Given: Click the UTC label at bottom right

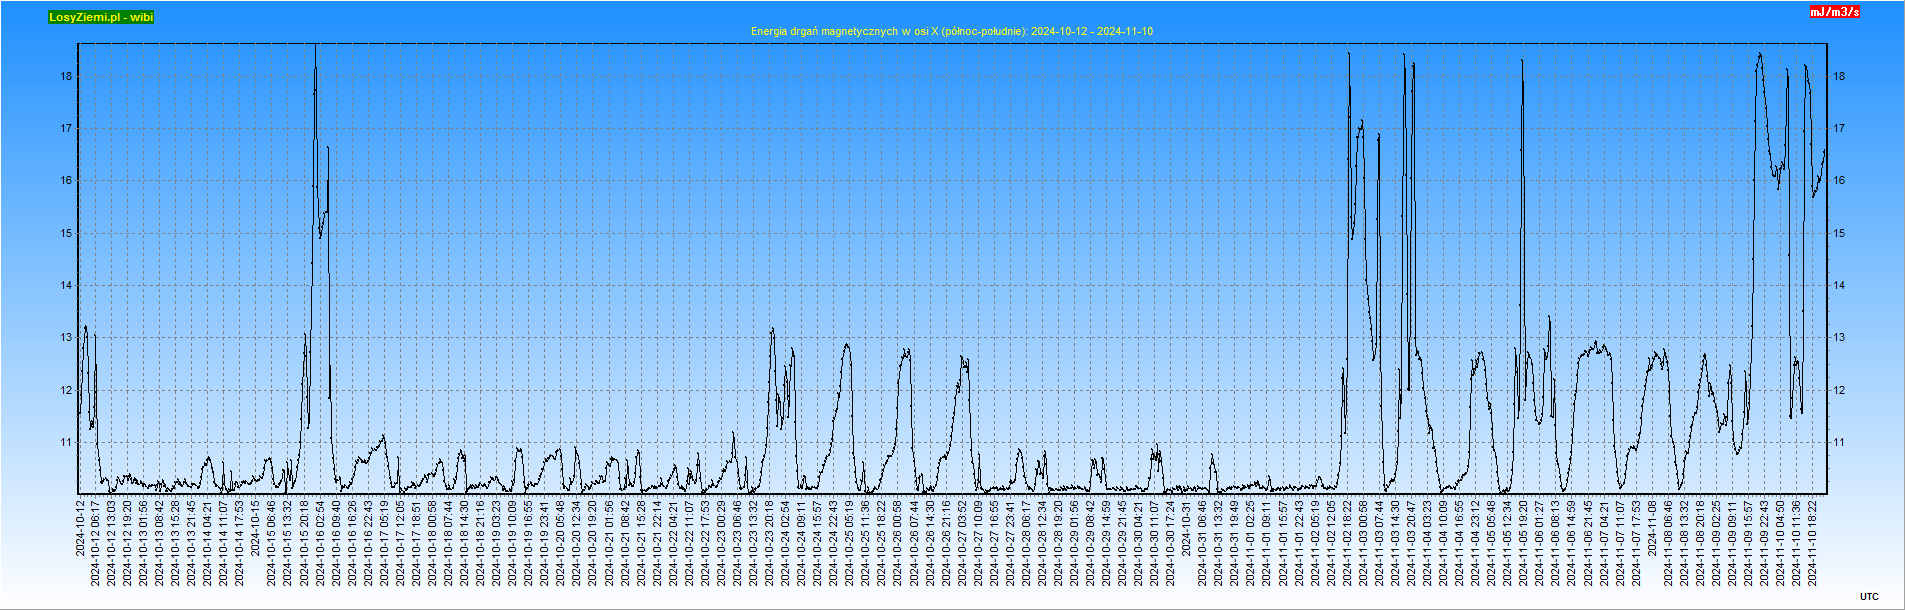Looking at the screenshot, I should [x=1869, y=597].
